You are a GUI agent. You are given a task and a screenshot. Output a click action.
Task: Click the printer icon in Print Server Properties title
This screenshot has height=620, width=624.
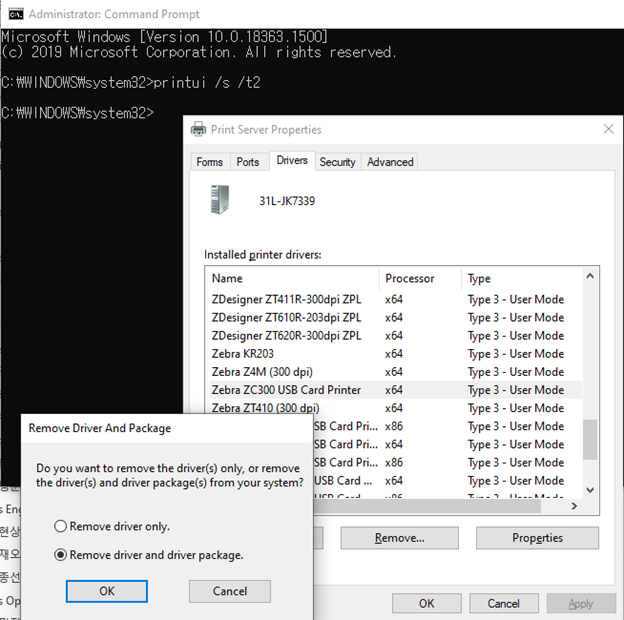[x=197, y=129]
